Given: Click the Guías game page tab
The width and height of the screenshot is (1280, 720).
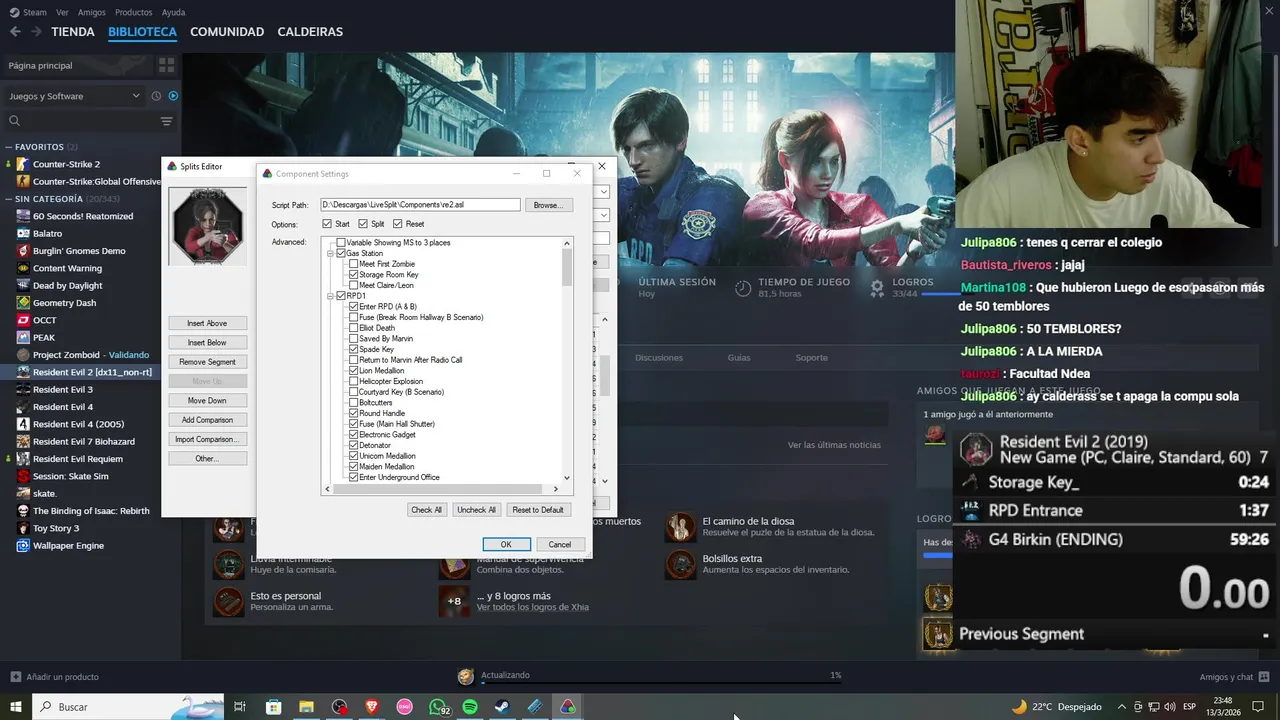Looking at the screenshot, I should click(739, 357).
